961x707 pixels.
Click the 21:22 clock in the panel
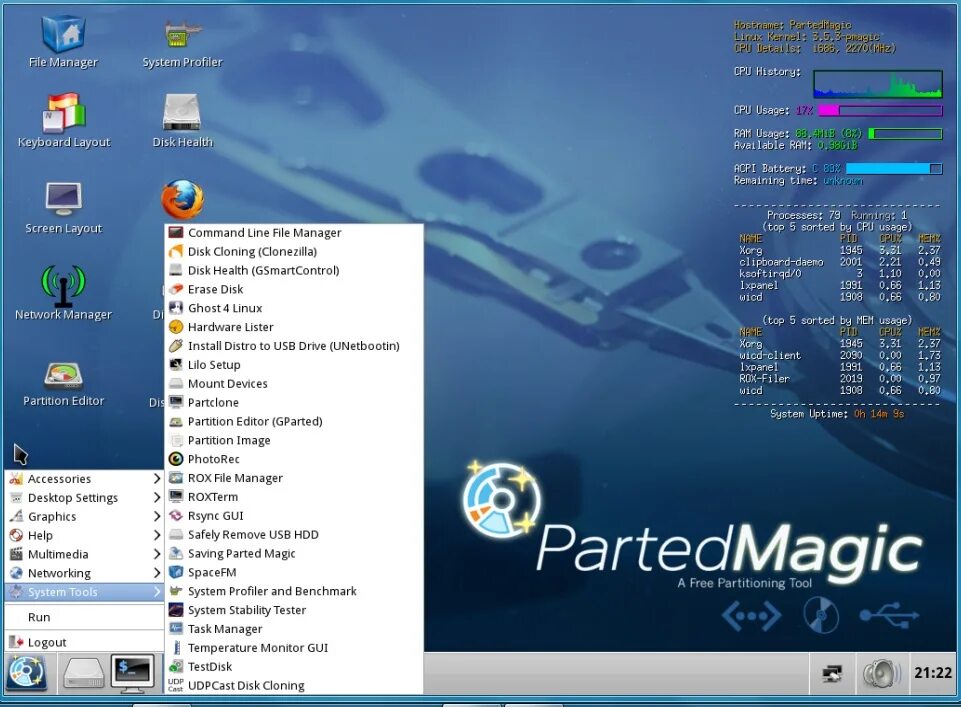pyautogui.click(x=933, y=673)
